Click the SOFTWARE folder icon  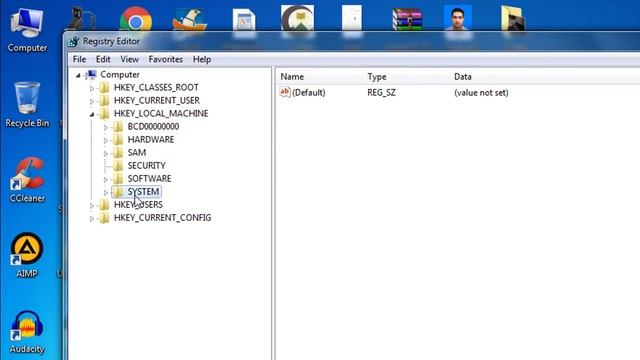[x=118, y=179]
